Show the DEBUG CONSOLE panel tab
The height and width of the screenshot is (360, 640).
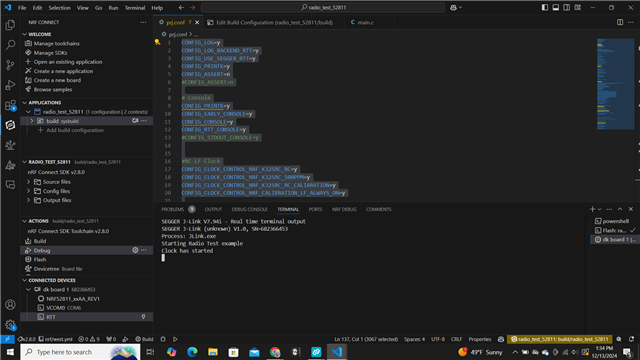249,209
